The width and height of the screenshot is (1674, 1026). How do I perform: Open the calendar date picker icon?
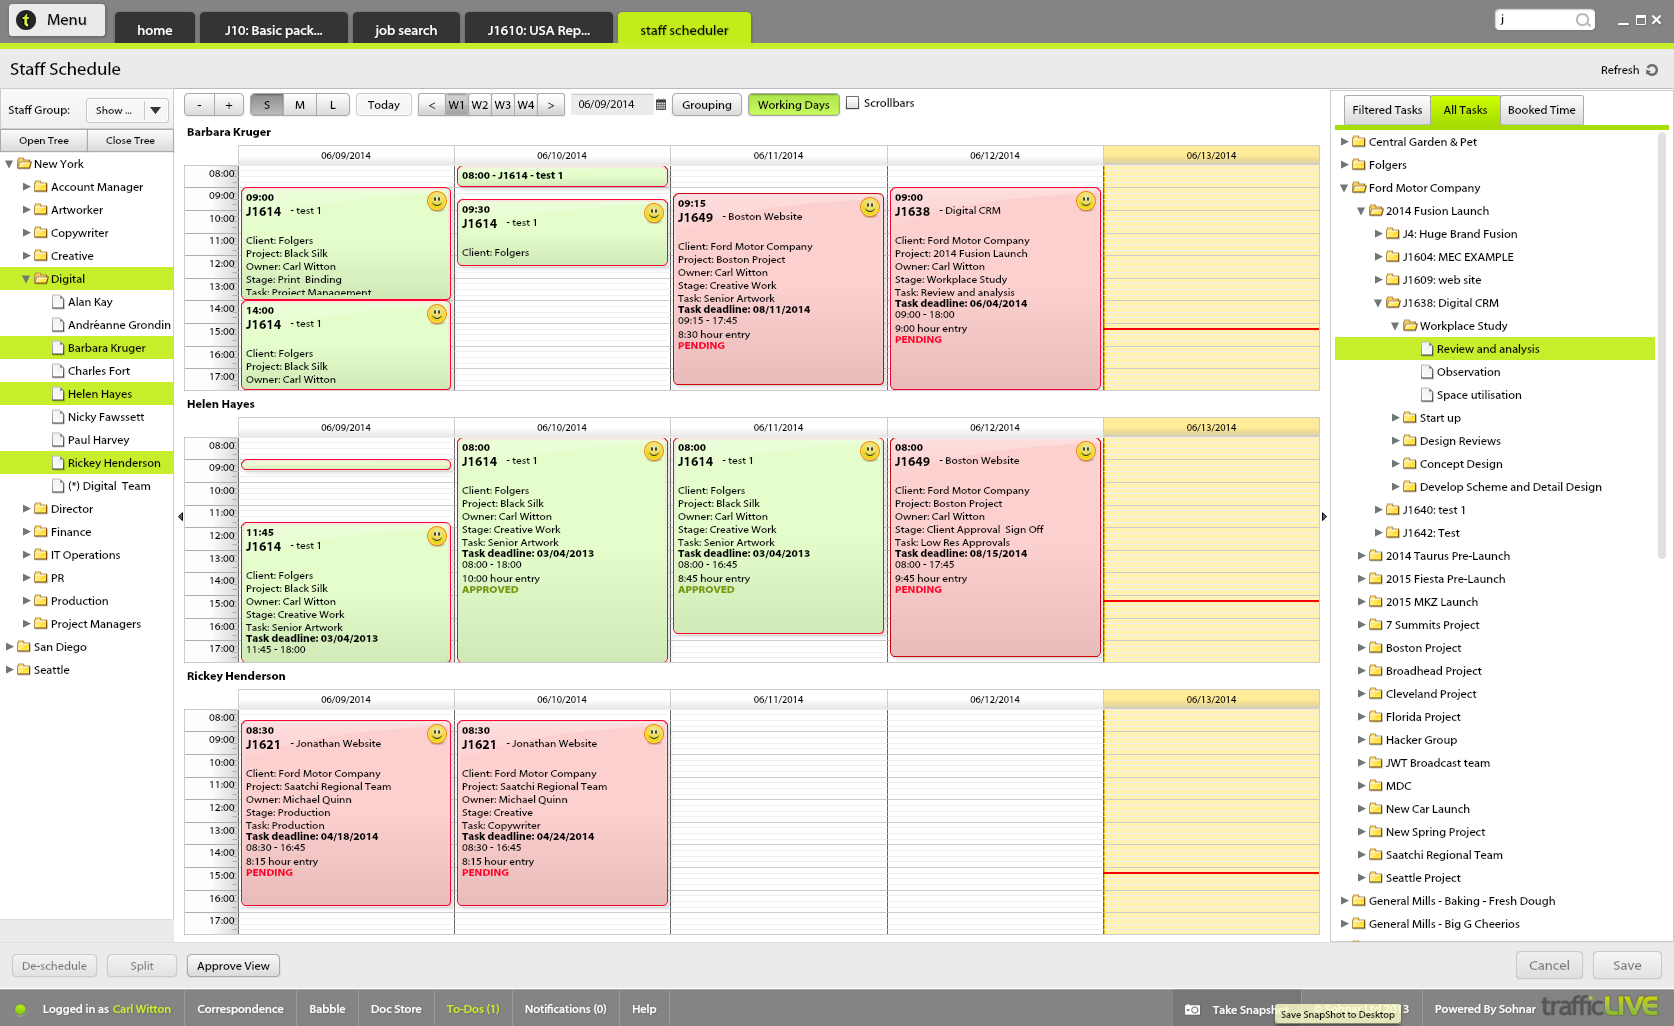click(661, 105)
